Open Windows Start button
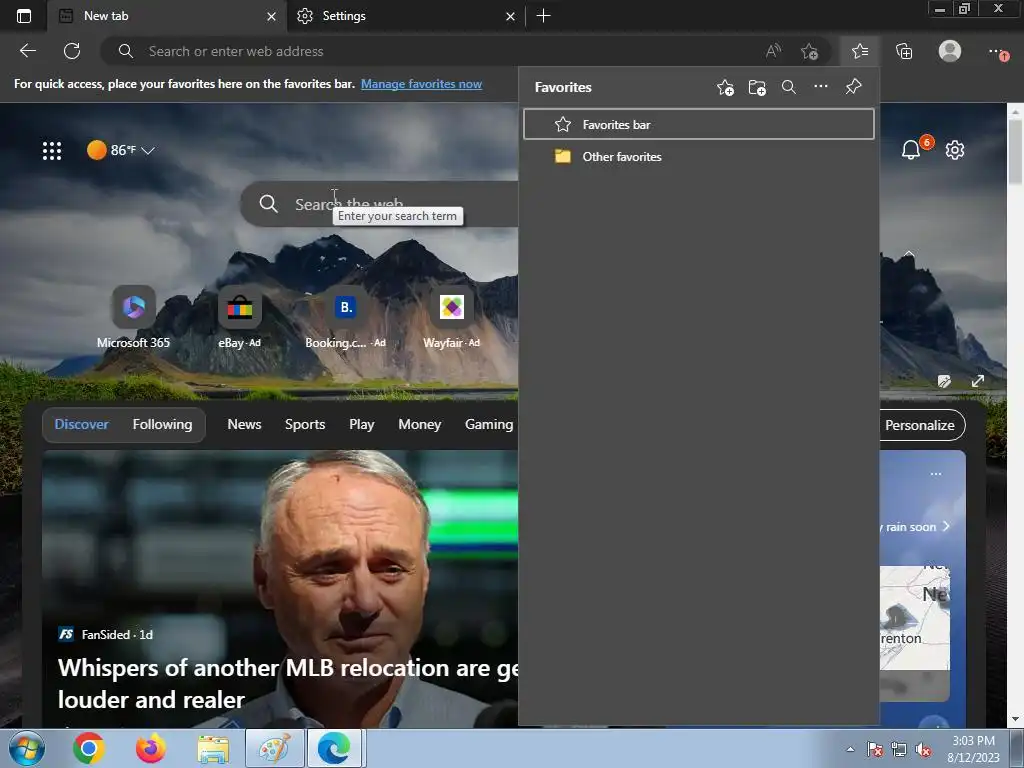 click(x=27, y=748)
